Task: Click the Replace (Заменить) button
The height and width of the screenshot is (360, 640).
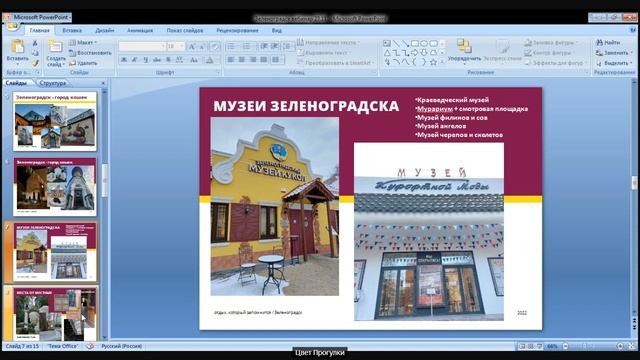Action: point(614,53)
